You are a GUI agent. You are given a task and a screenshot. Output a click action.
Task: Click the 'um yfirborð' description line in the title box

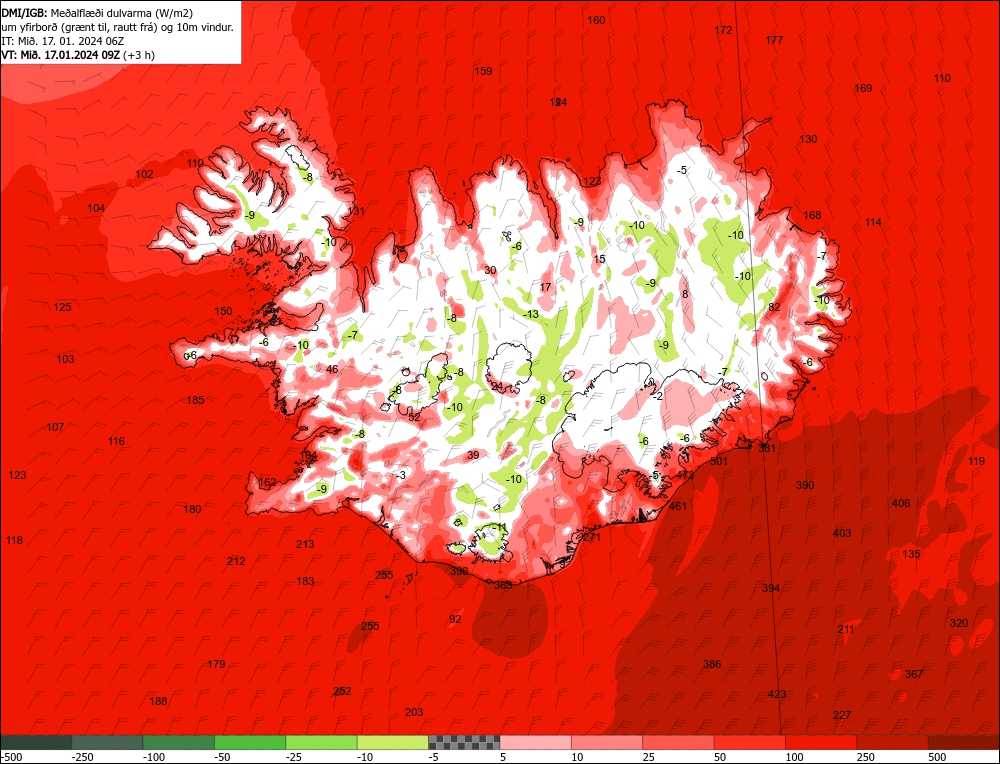tap(117, 27)
